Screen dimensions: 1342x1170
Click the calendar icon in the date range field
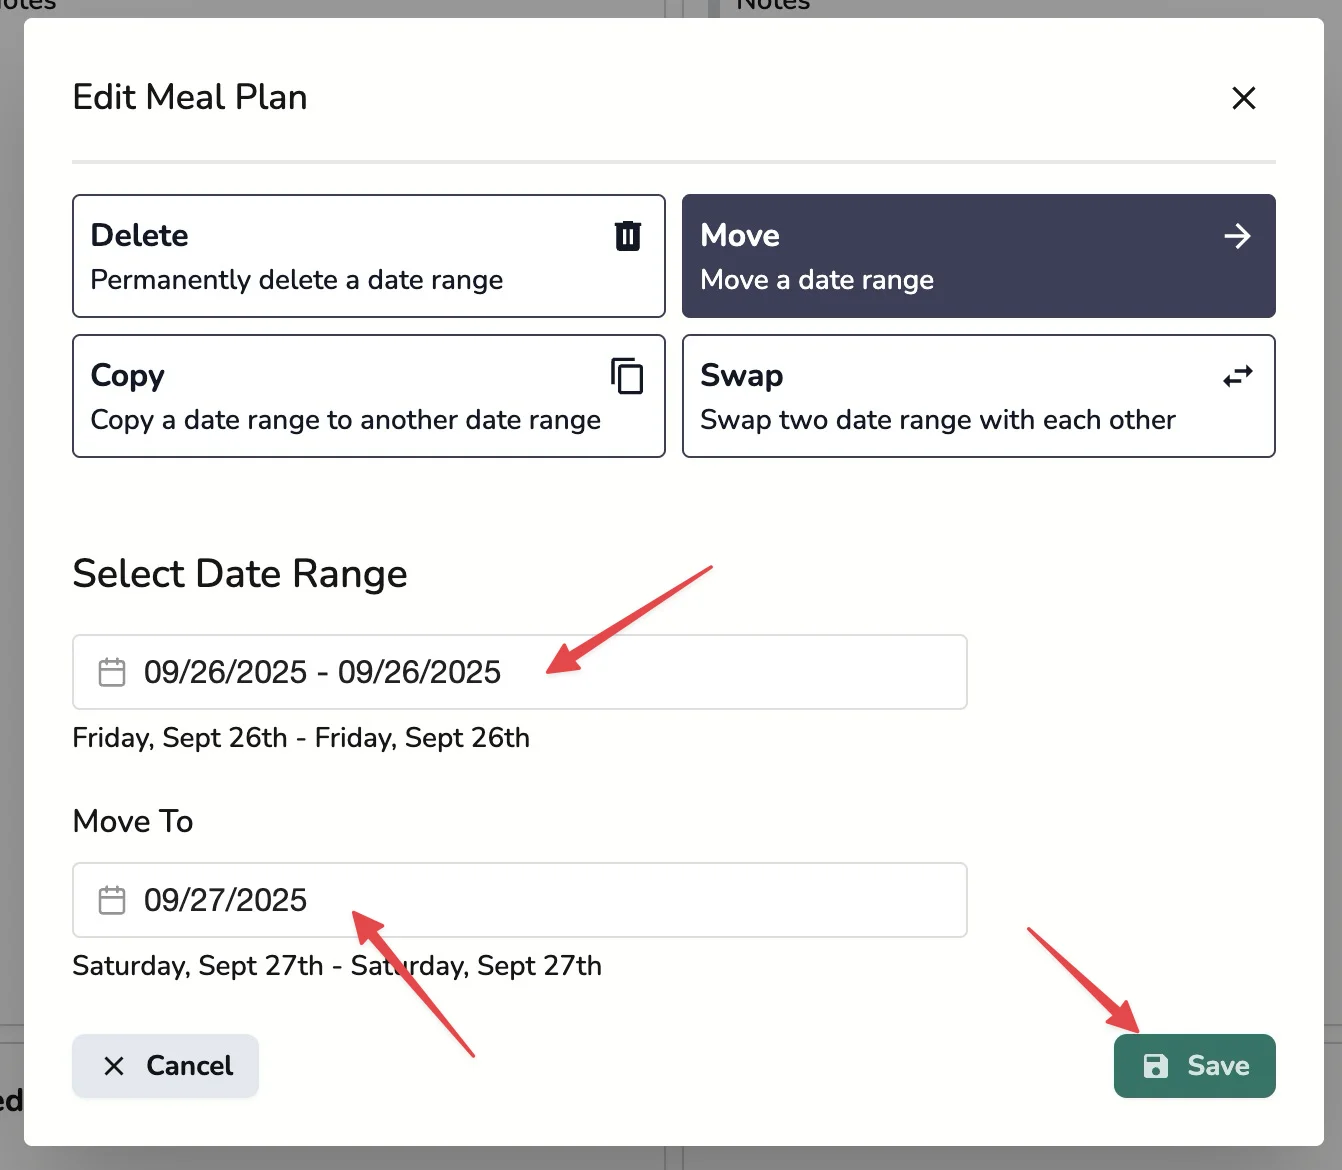[x=112, y=672]
